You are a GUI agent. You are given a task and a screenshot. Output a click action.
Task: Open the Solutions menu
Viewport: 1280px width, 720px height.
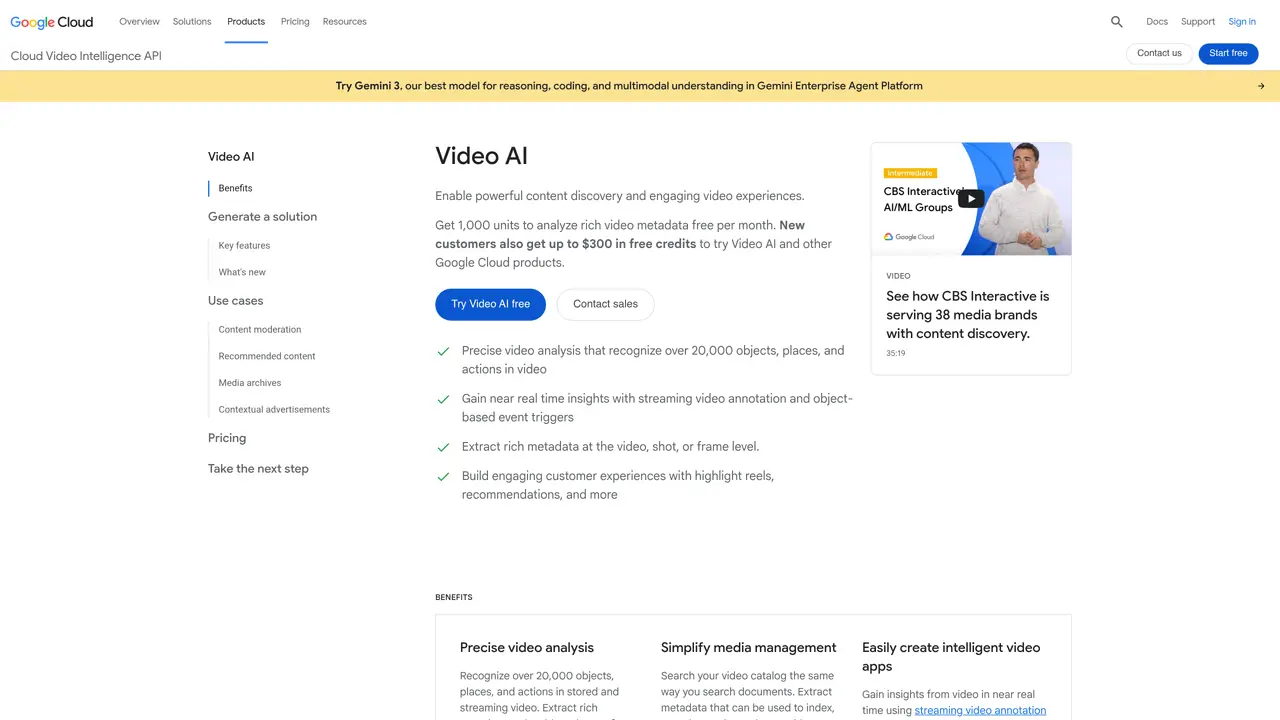(x=192, y=21)
